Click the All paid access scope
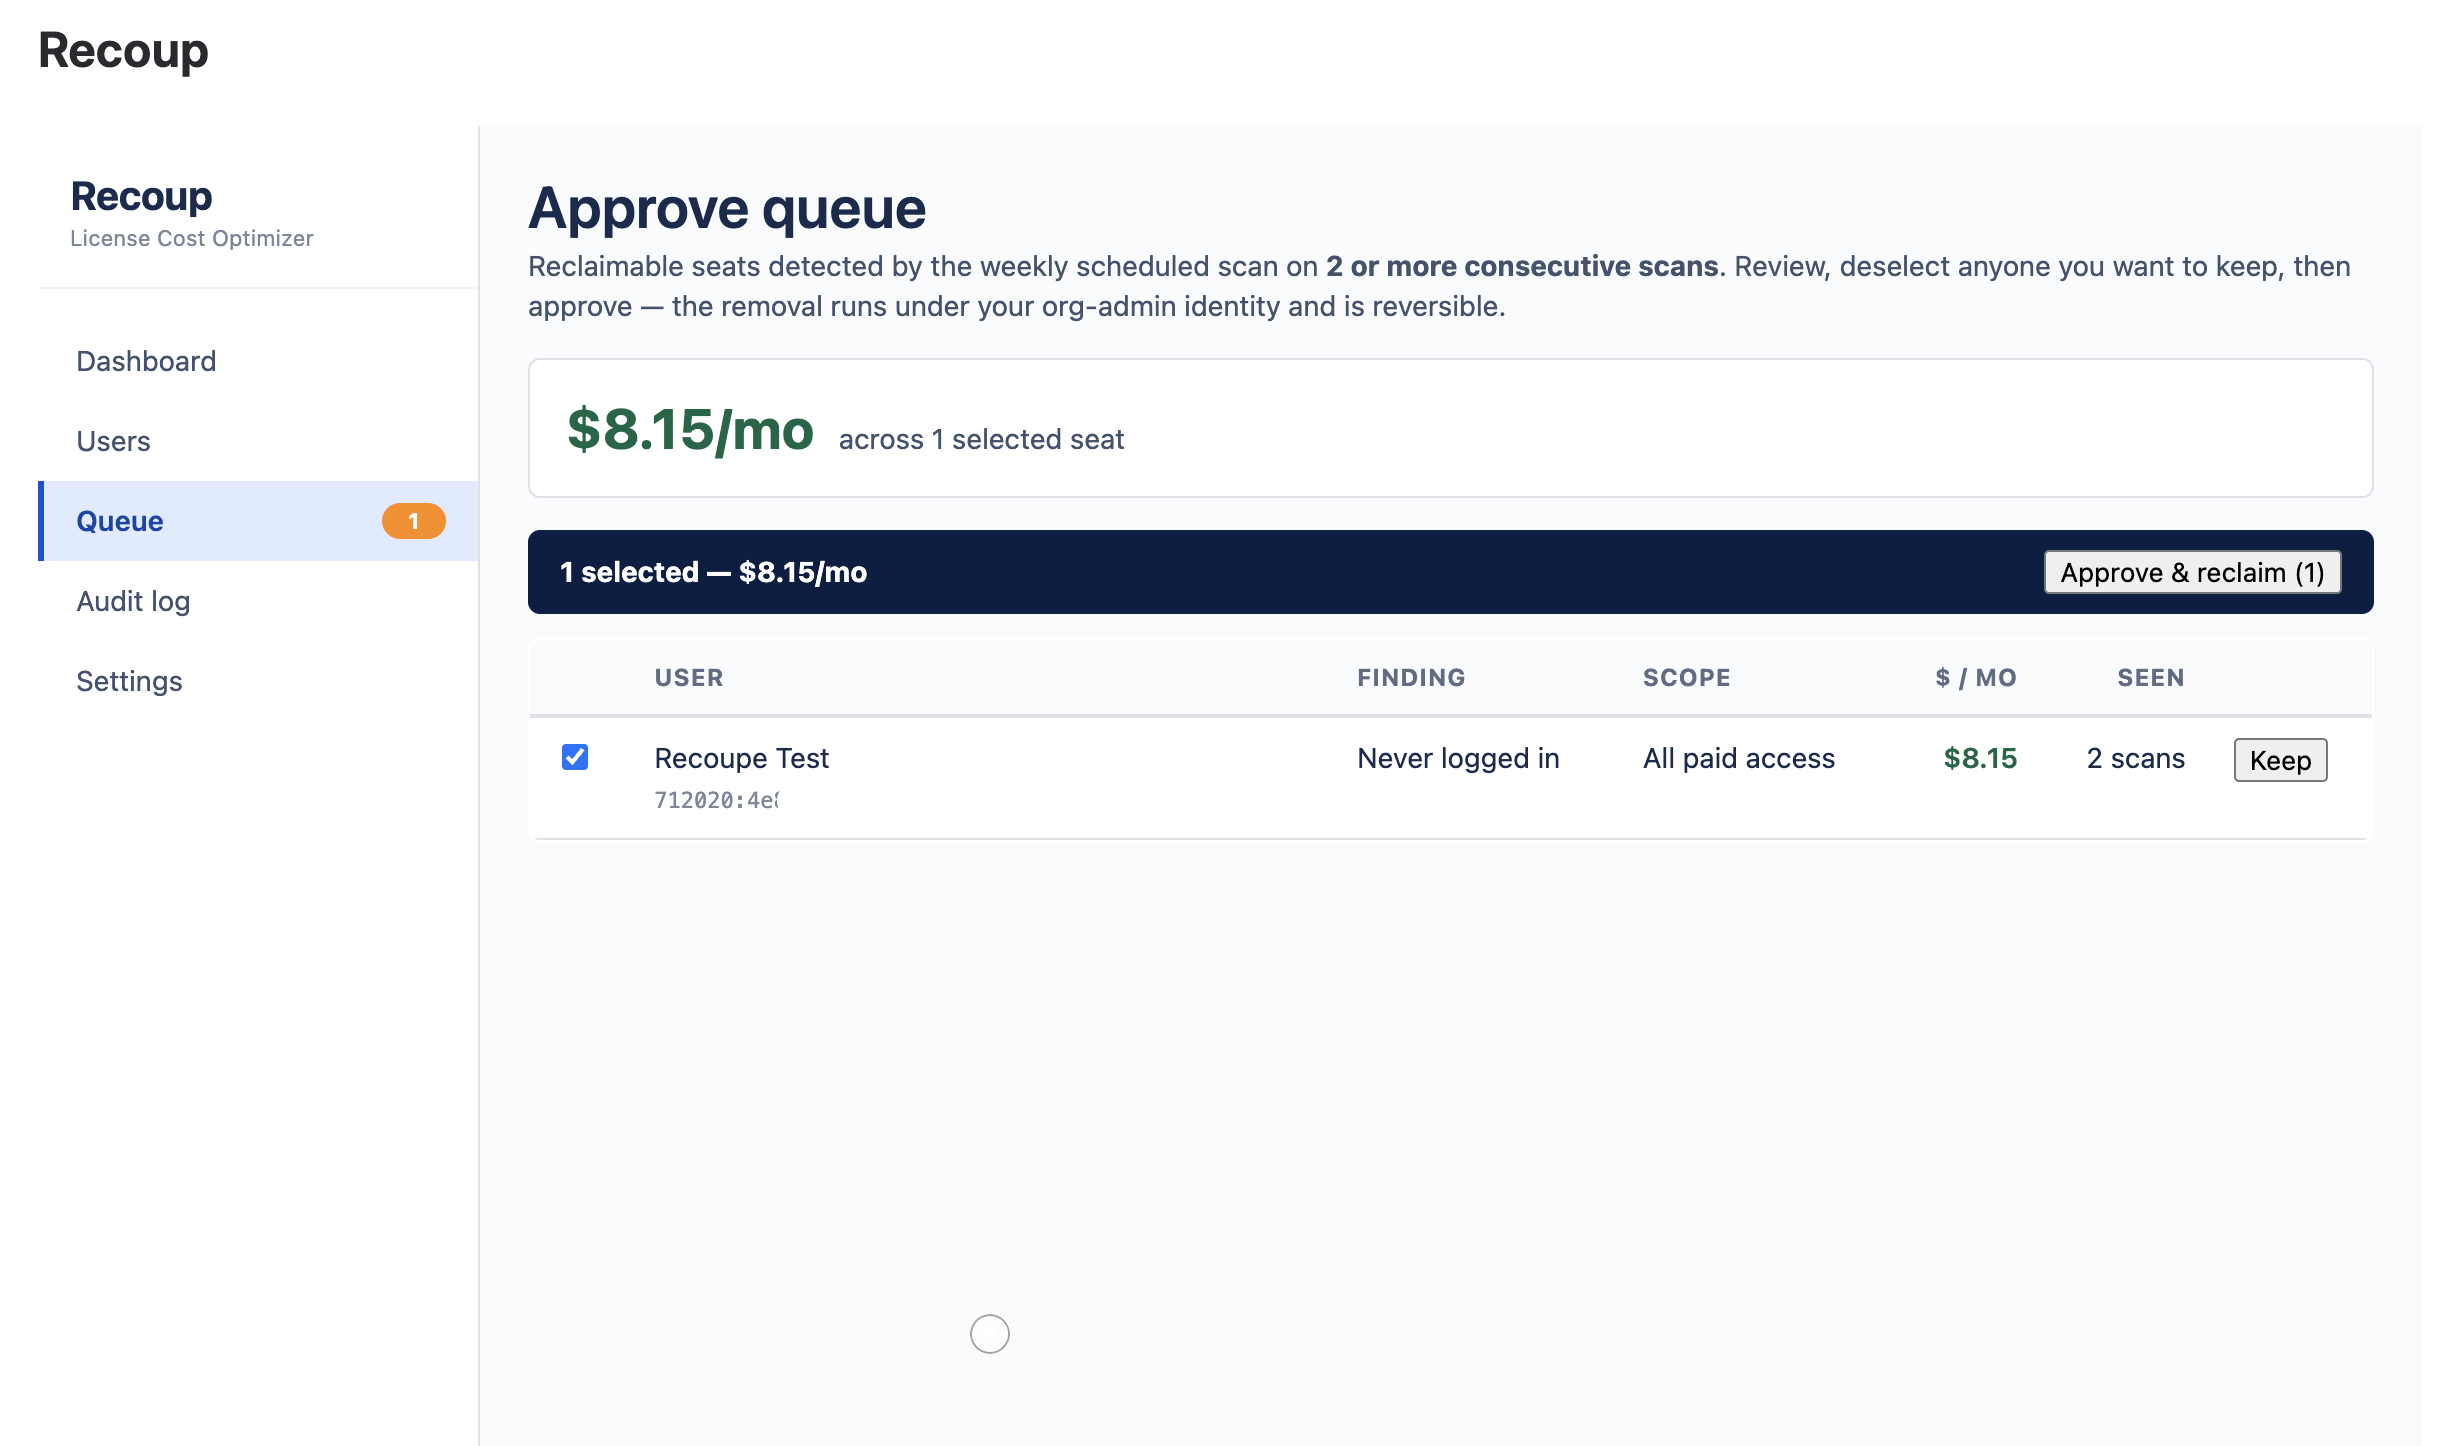 pyautogui.click(x=1739, y=758)
